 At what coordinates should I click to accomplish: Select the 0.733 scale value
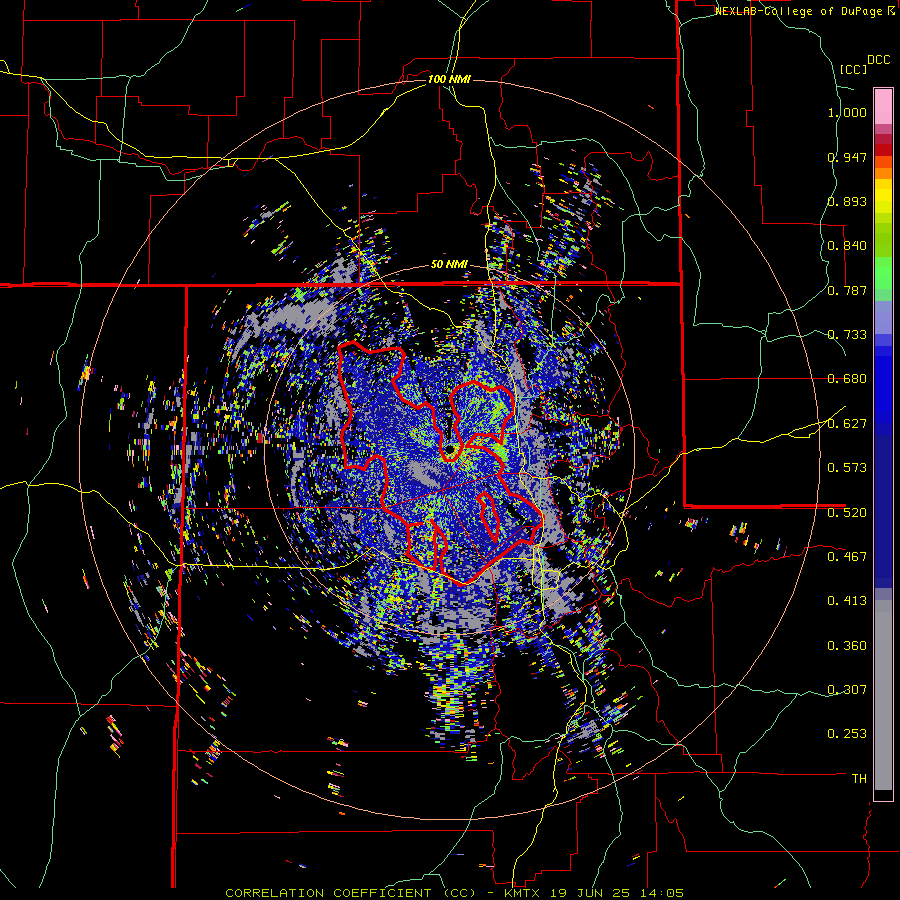point(847,335)
